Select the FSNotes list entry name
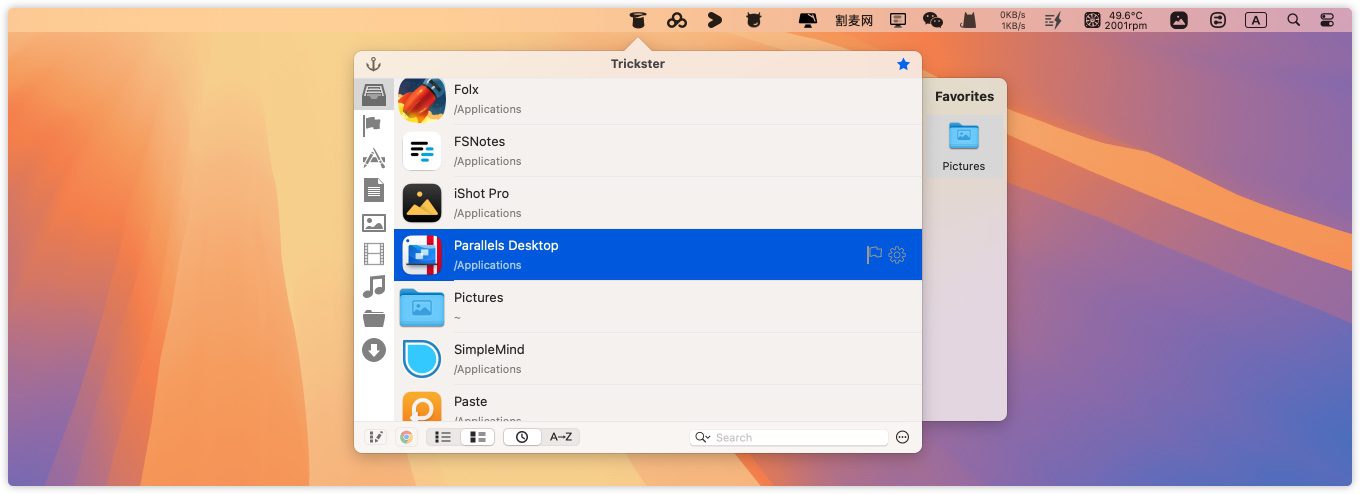1360x494 pixels. click(479, 141)
